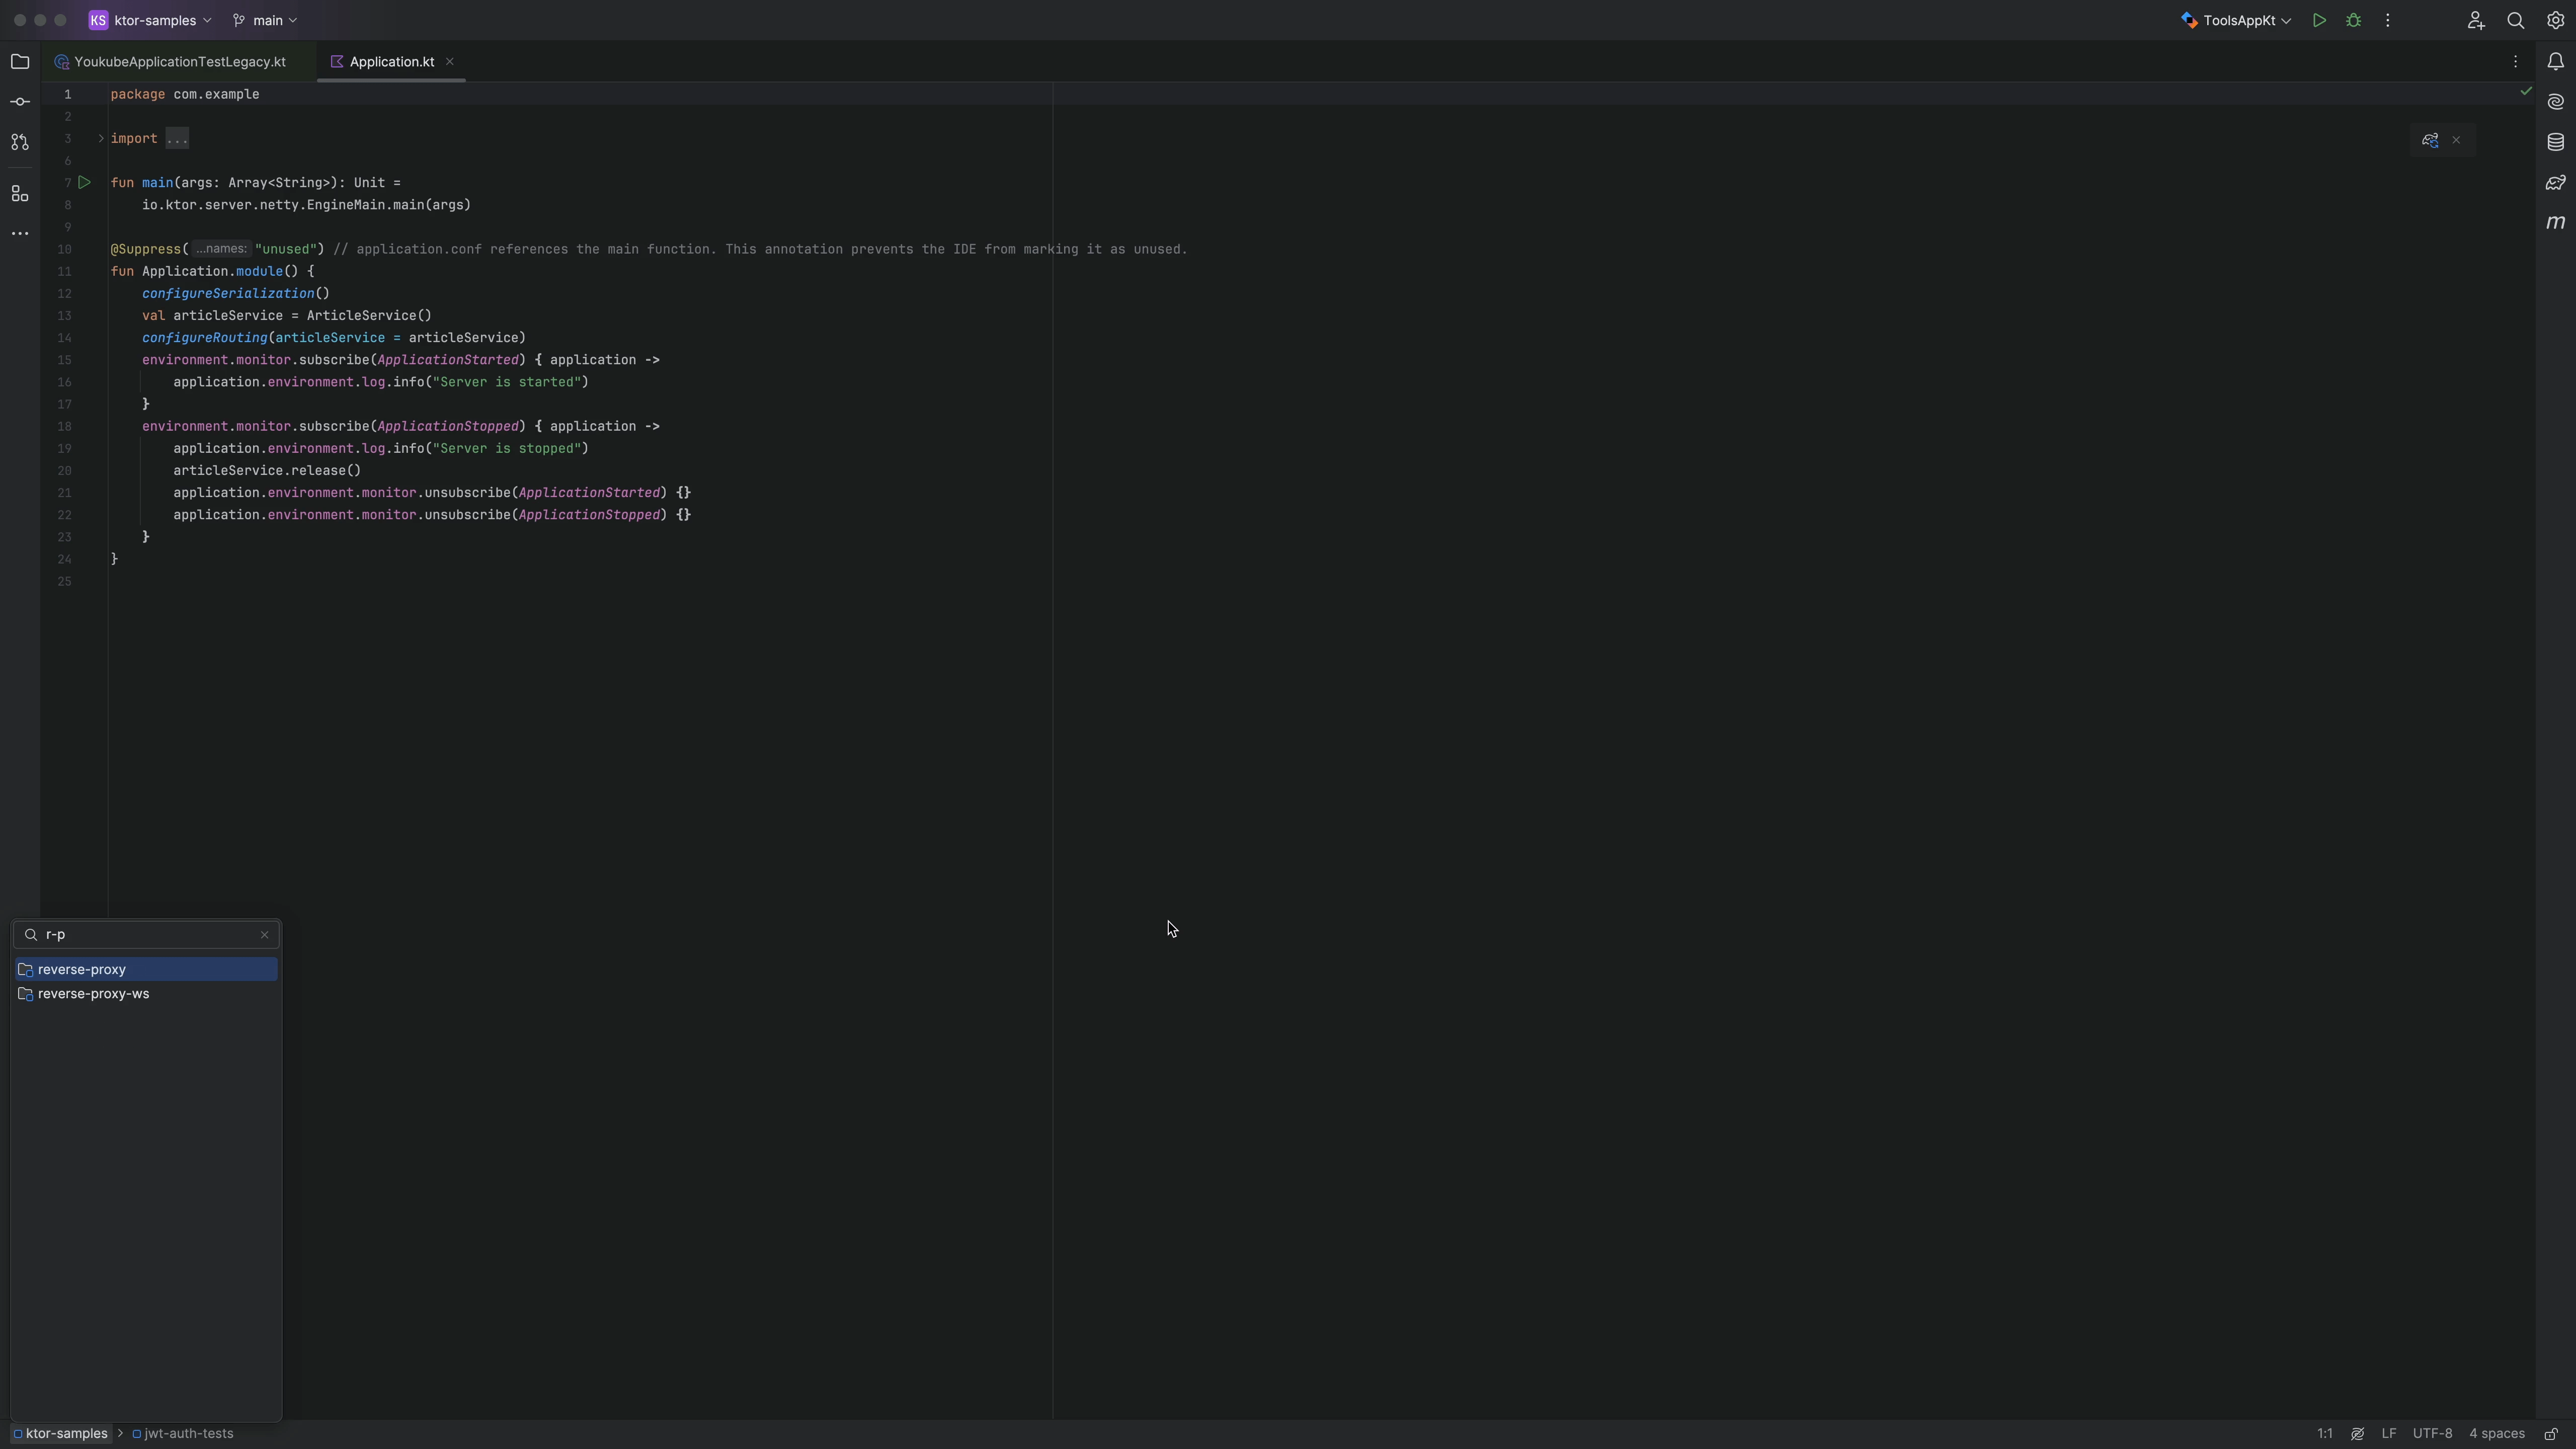Start debugging with the bug icon
The image size is (2576, 1449).
pos(2353,20)
